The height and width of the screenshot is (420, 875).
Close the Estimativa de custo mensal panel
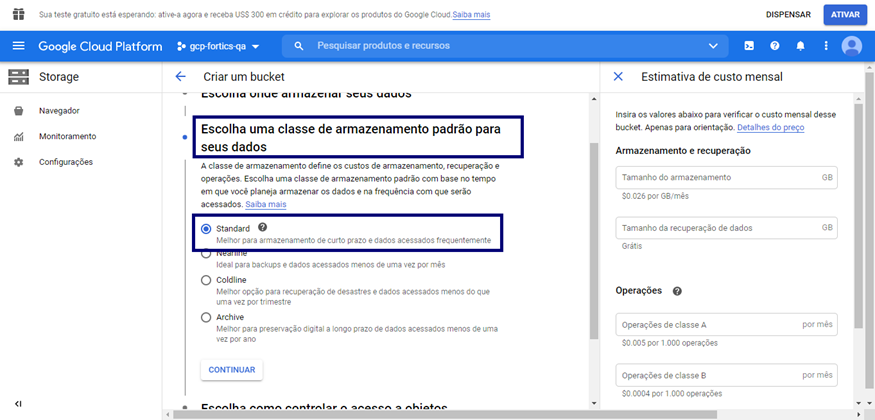click(x=618, y=76)
